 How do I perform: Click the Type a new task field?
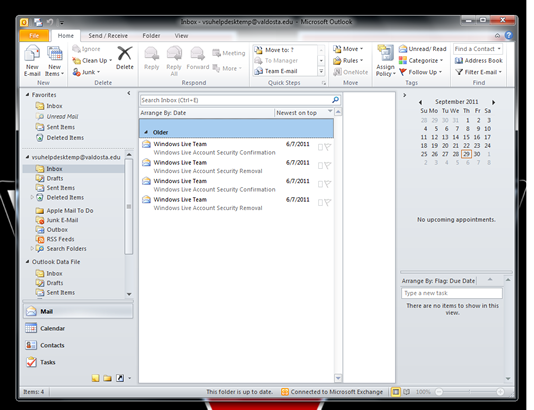point(452,293)
